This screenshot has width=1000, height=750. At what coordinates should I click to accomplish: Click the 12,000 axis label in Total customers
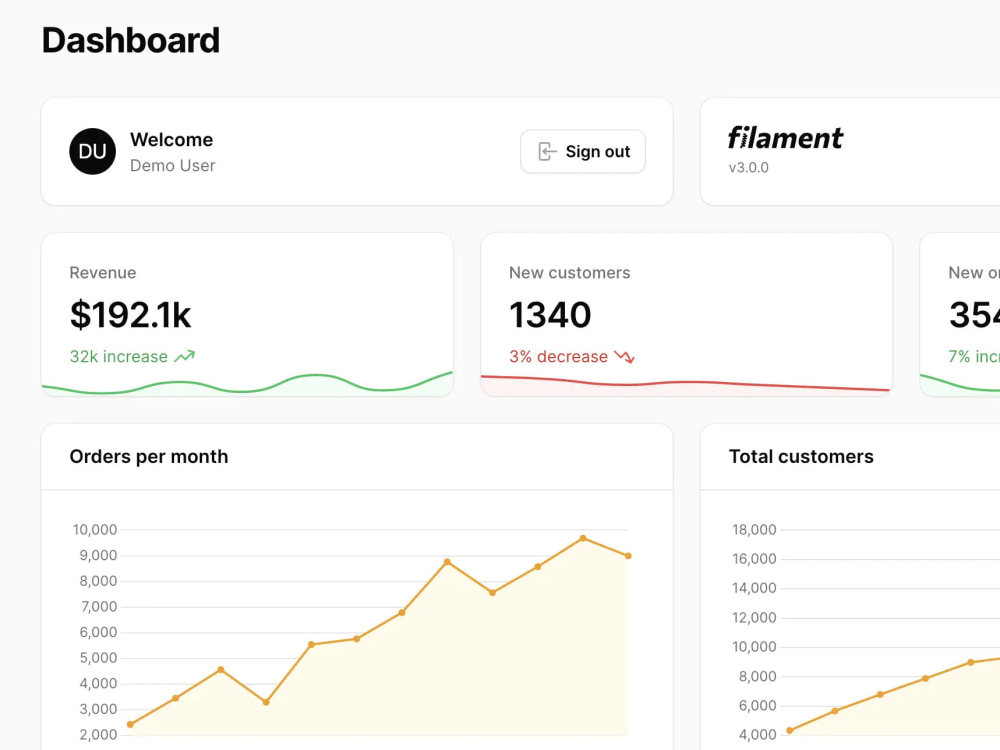pos(754,618)
